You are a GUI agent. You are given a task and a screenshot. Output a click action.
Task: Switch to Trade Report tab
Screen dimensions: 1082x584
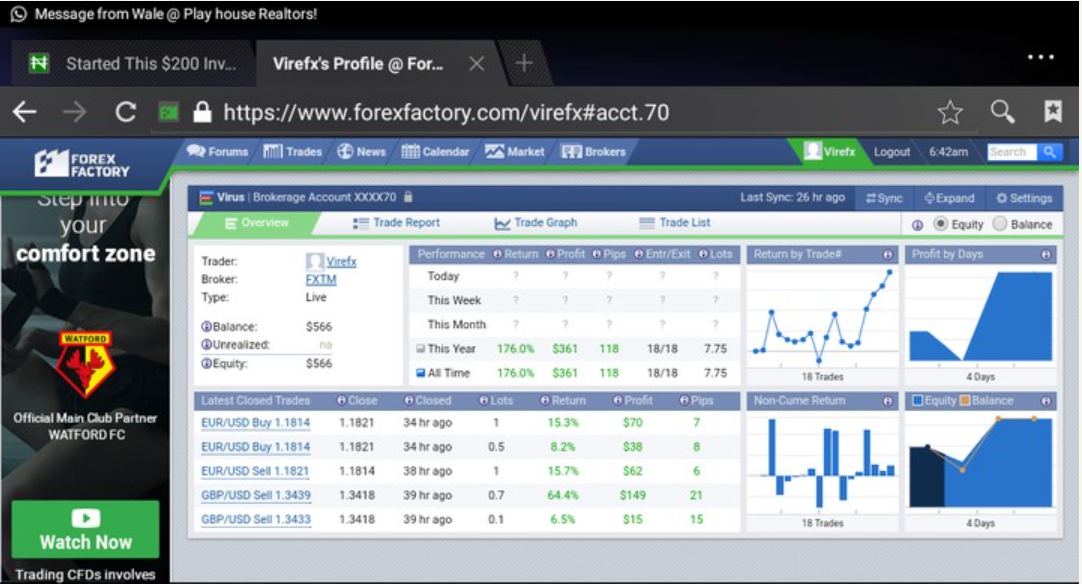396,223
